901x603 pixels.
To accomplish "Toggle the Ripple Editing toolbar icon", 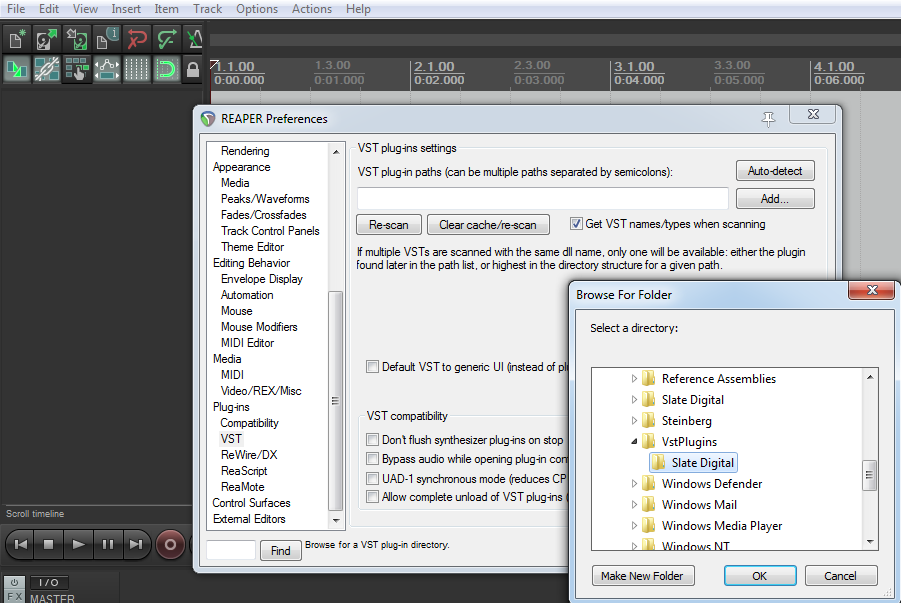I will click(76, 70).
